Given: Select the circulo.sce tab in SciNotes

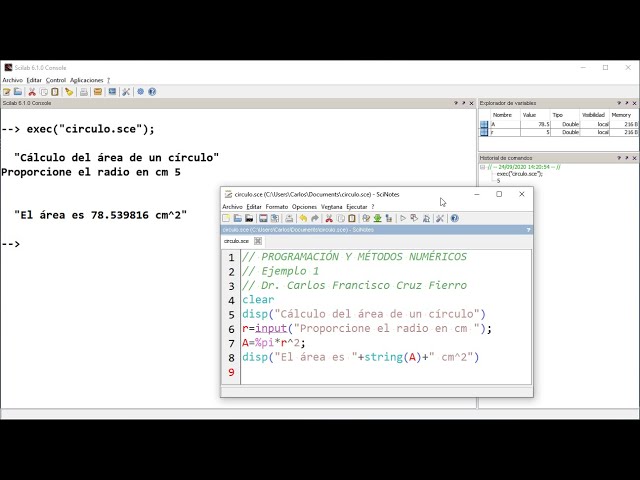Looking at the screenshot, I should (x=236, y=241).
